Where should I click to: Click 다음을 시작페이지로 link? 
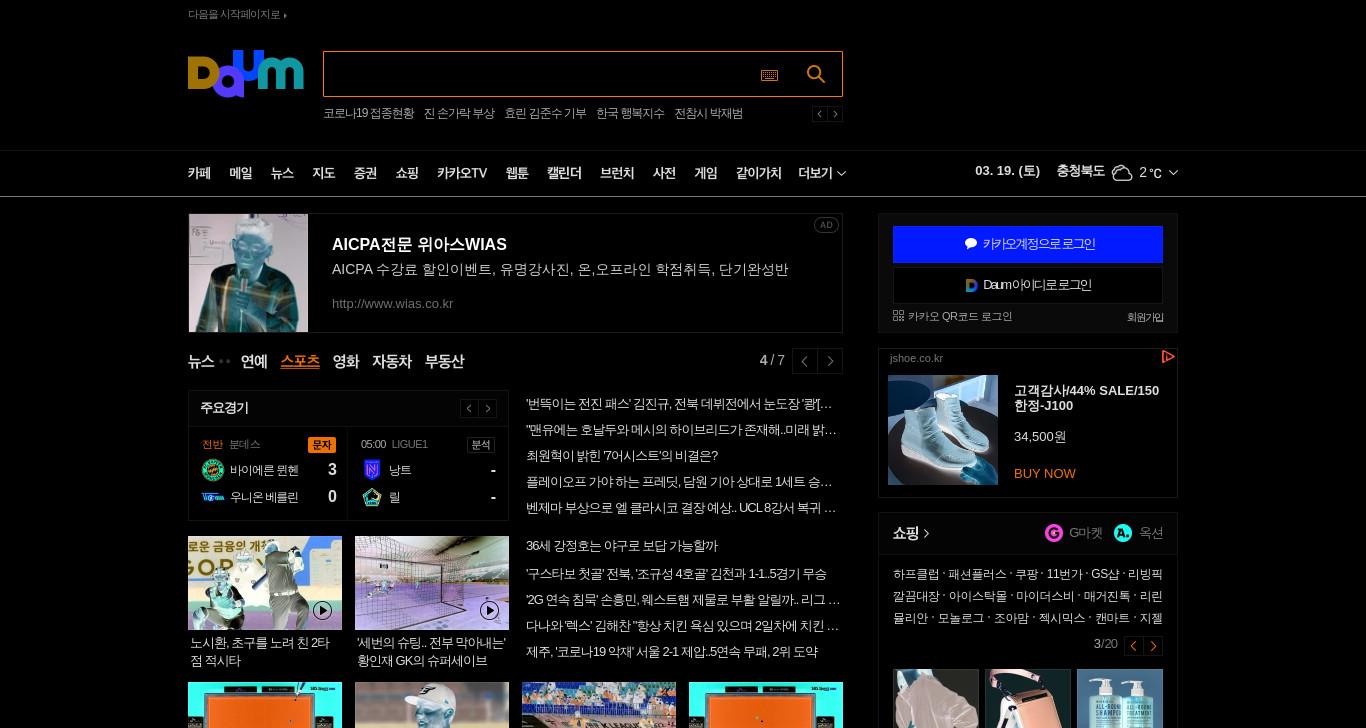click(237, 14)
